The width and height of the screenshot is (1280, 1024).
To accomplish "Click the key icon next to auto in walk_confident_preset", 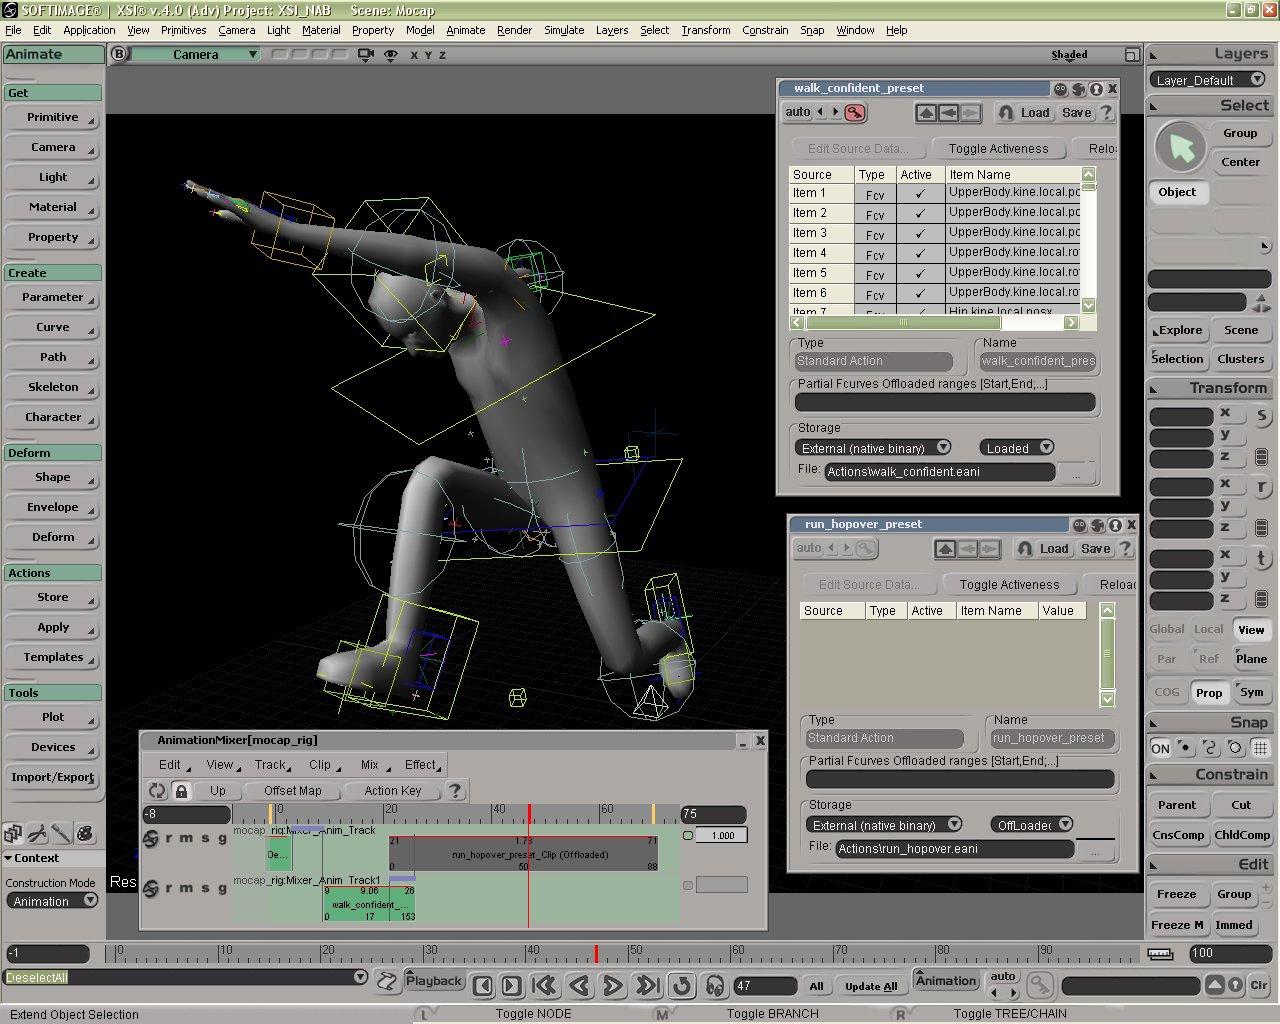I will point(854,113).
